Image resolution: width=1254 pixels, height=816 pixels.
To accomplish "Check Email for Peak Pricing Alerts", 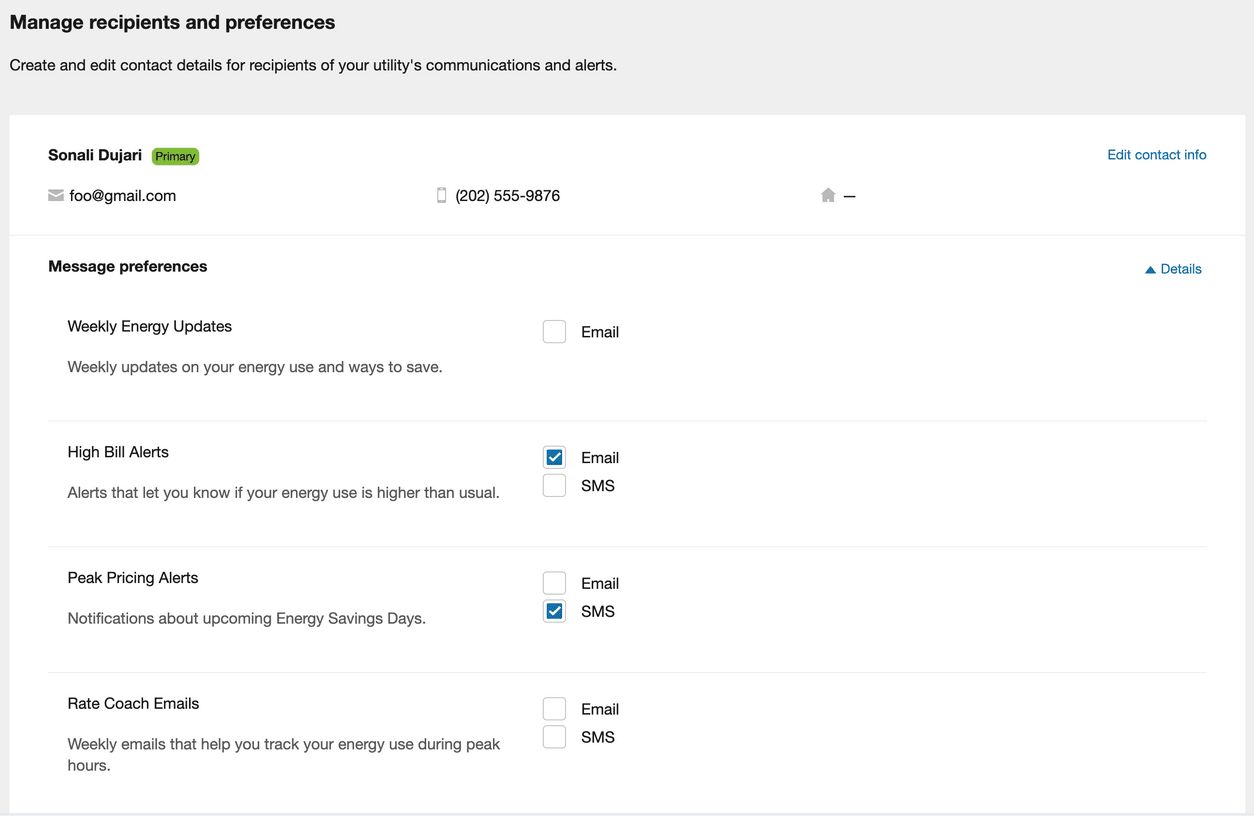I will [x=554, y=583].
